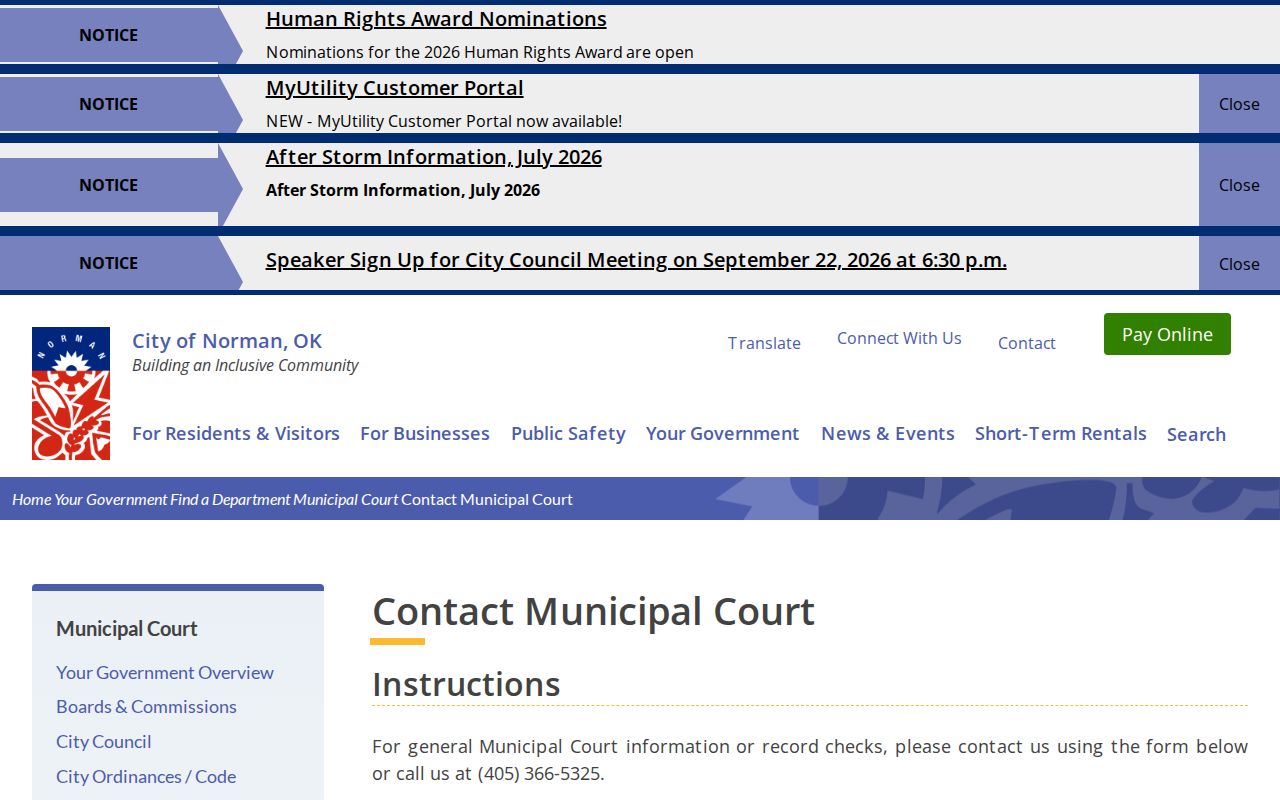Go to the Contact page
This screenshot has height=800, width=1280.
pyautogui.click(x=1026, y=343)
